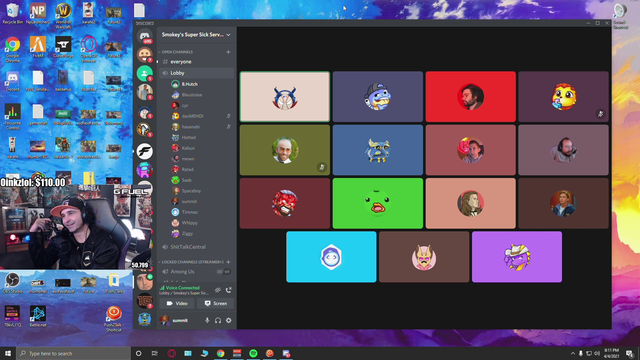Collapse the LOCKED CHANNELS (STREAMER+) category
640x360 pixels.
[191, 262]
